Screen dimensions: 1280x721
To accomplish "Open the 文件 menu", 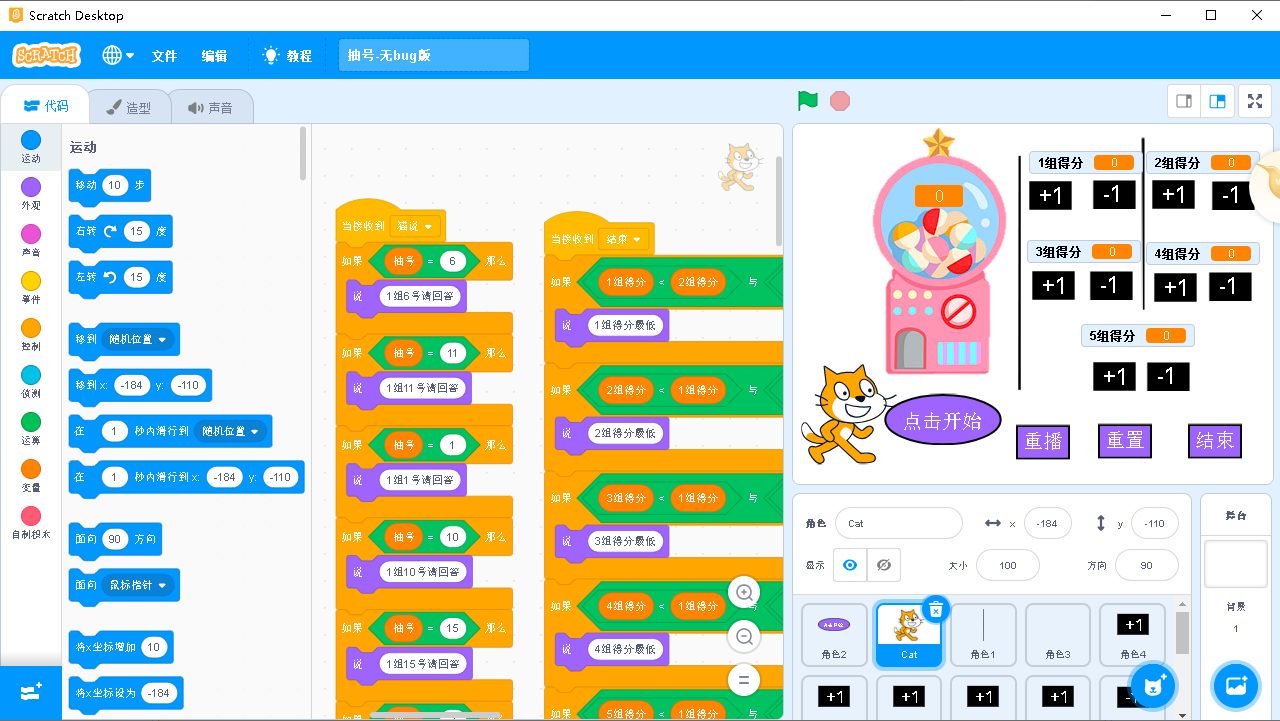I will [164, 56].
